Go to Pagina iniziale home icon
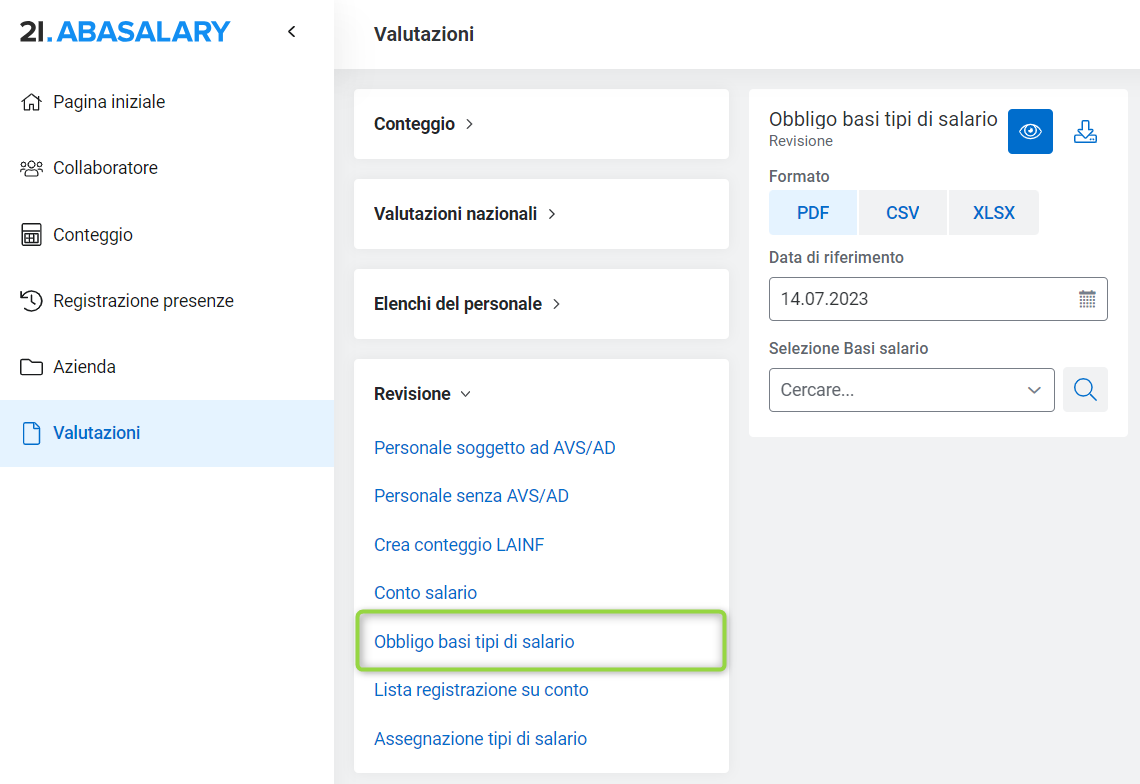The height and width of the screenshot is (784, 1140). pyautogui.click(x=32, y=102)
